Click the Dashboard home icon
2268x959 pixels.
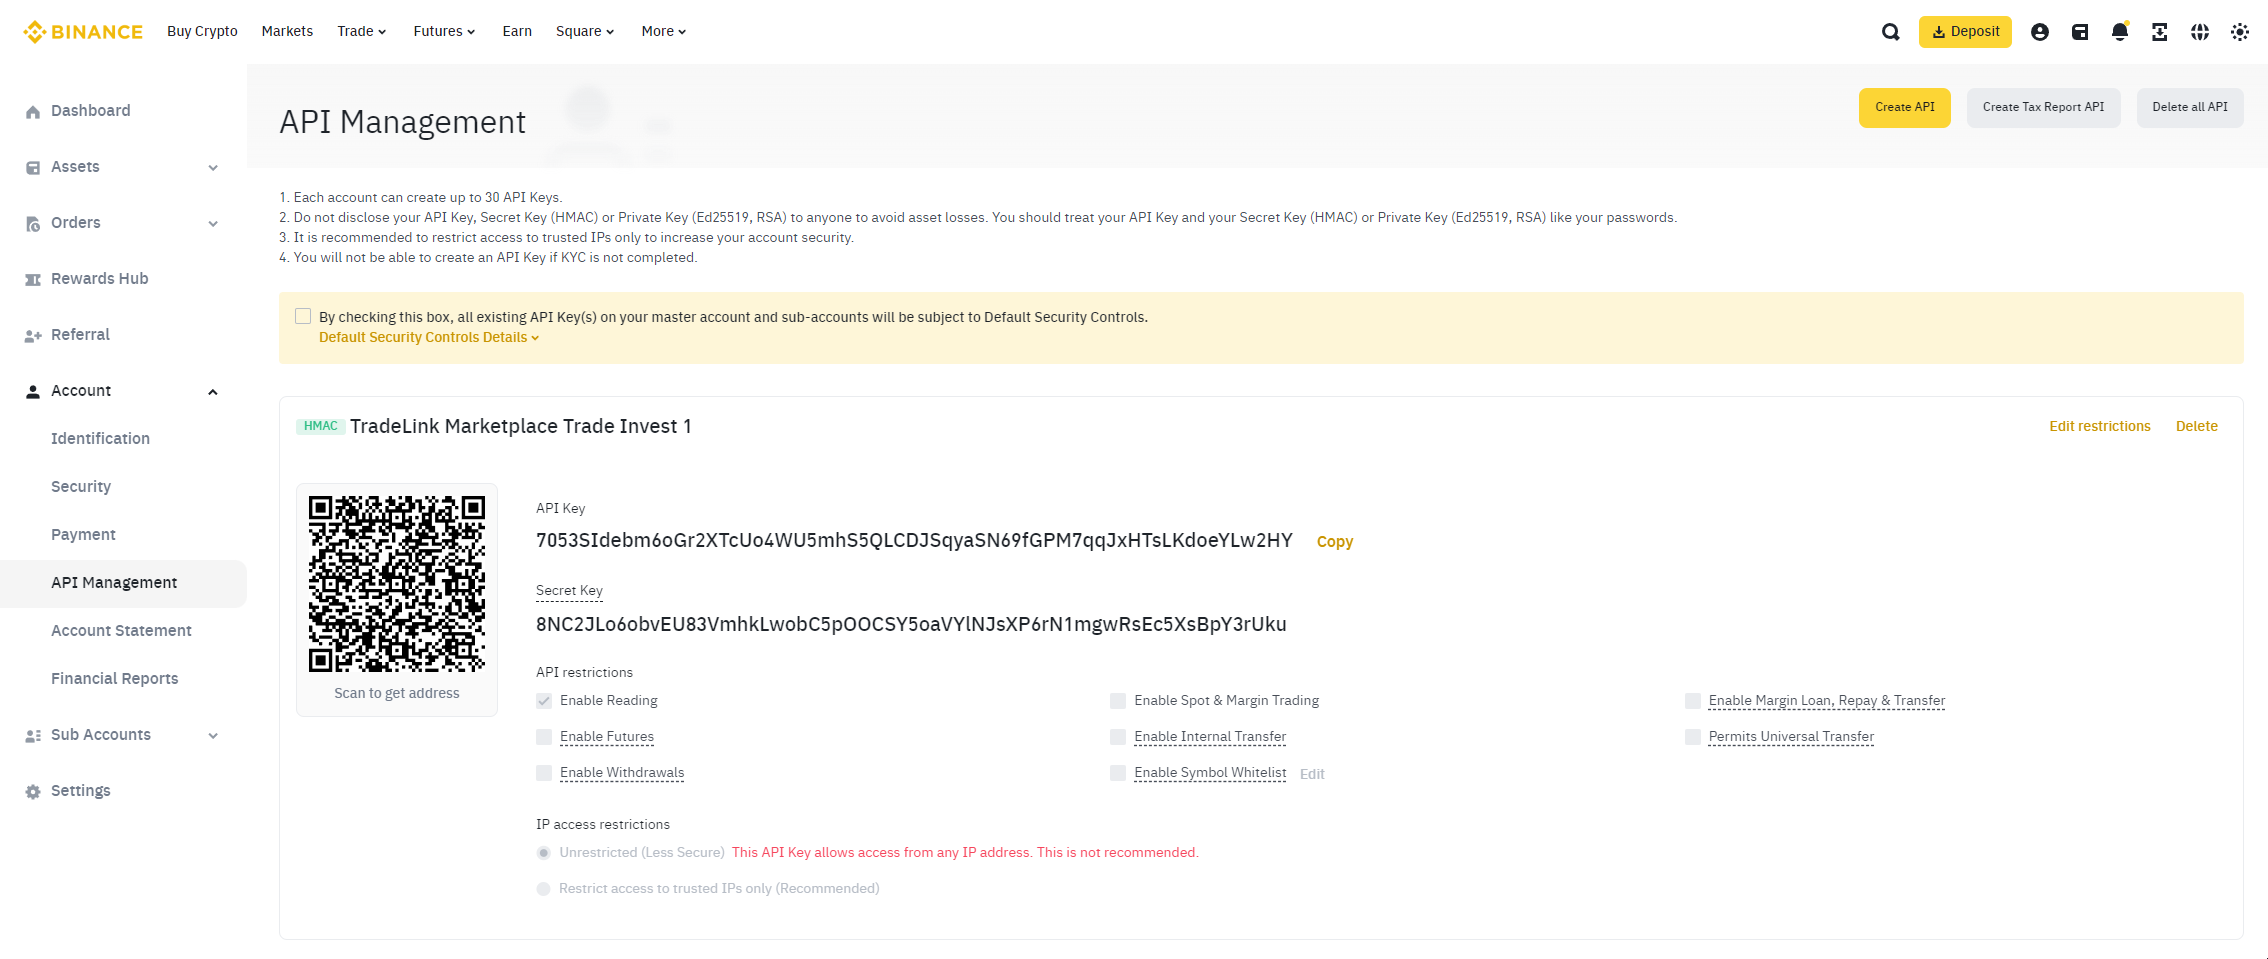[x=33, y=111]
